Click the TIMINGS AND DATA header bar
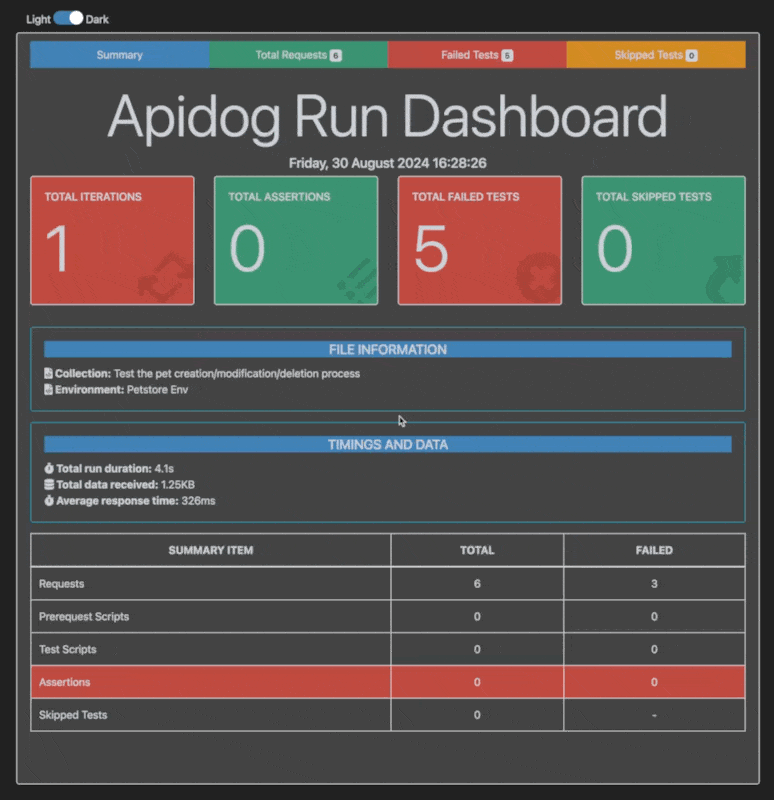Image resolution: width=774 pixels, height=800 pixels. (388, 444)
